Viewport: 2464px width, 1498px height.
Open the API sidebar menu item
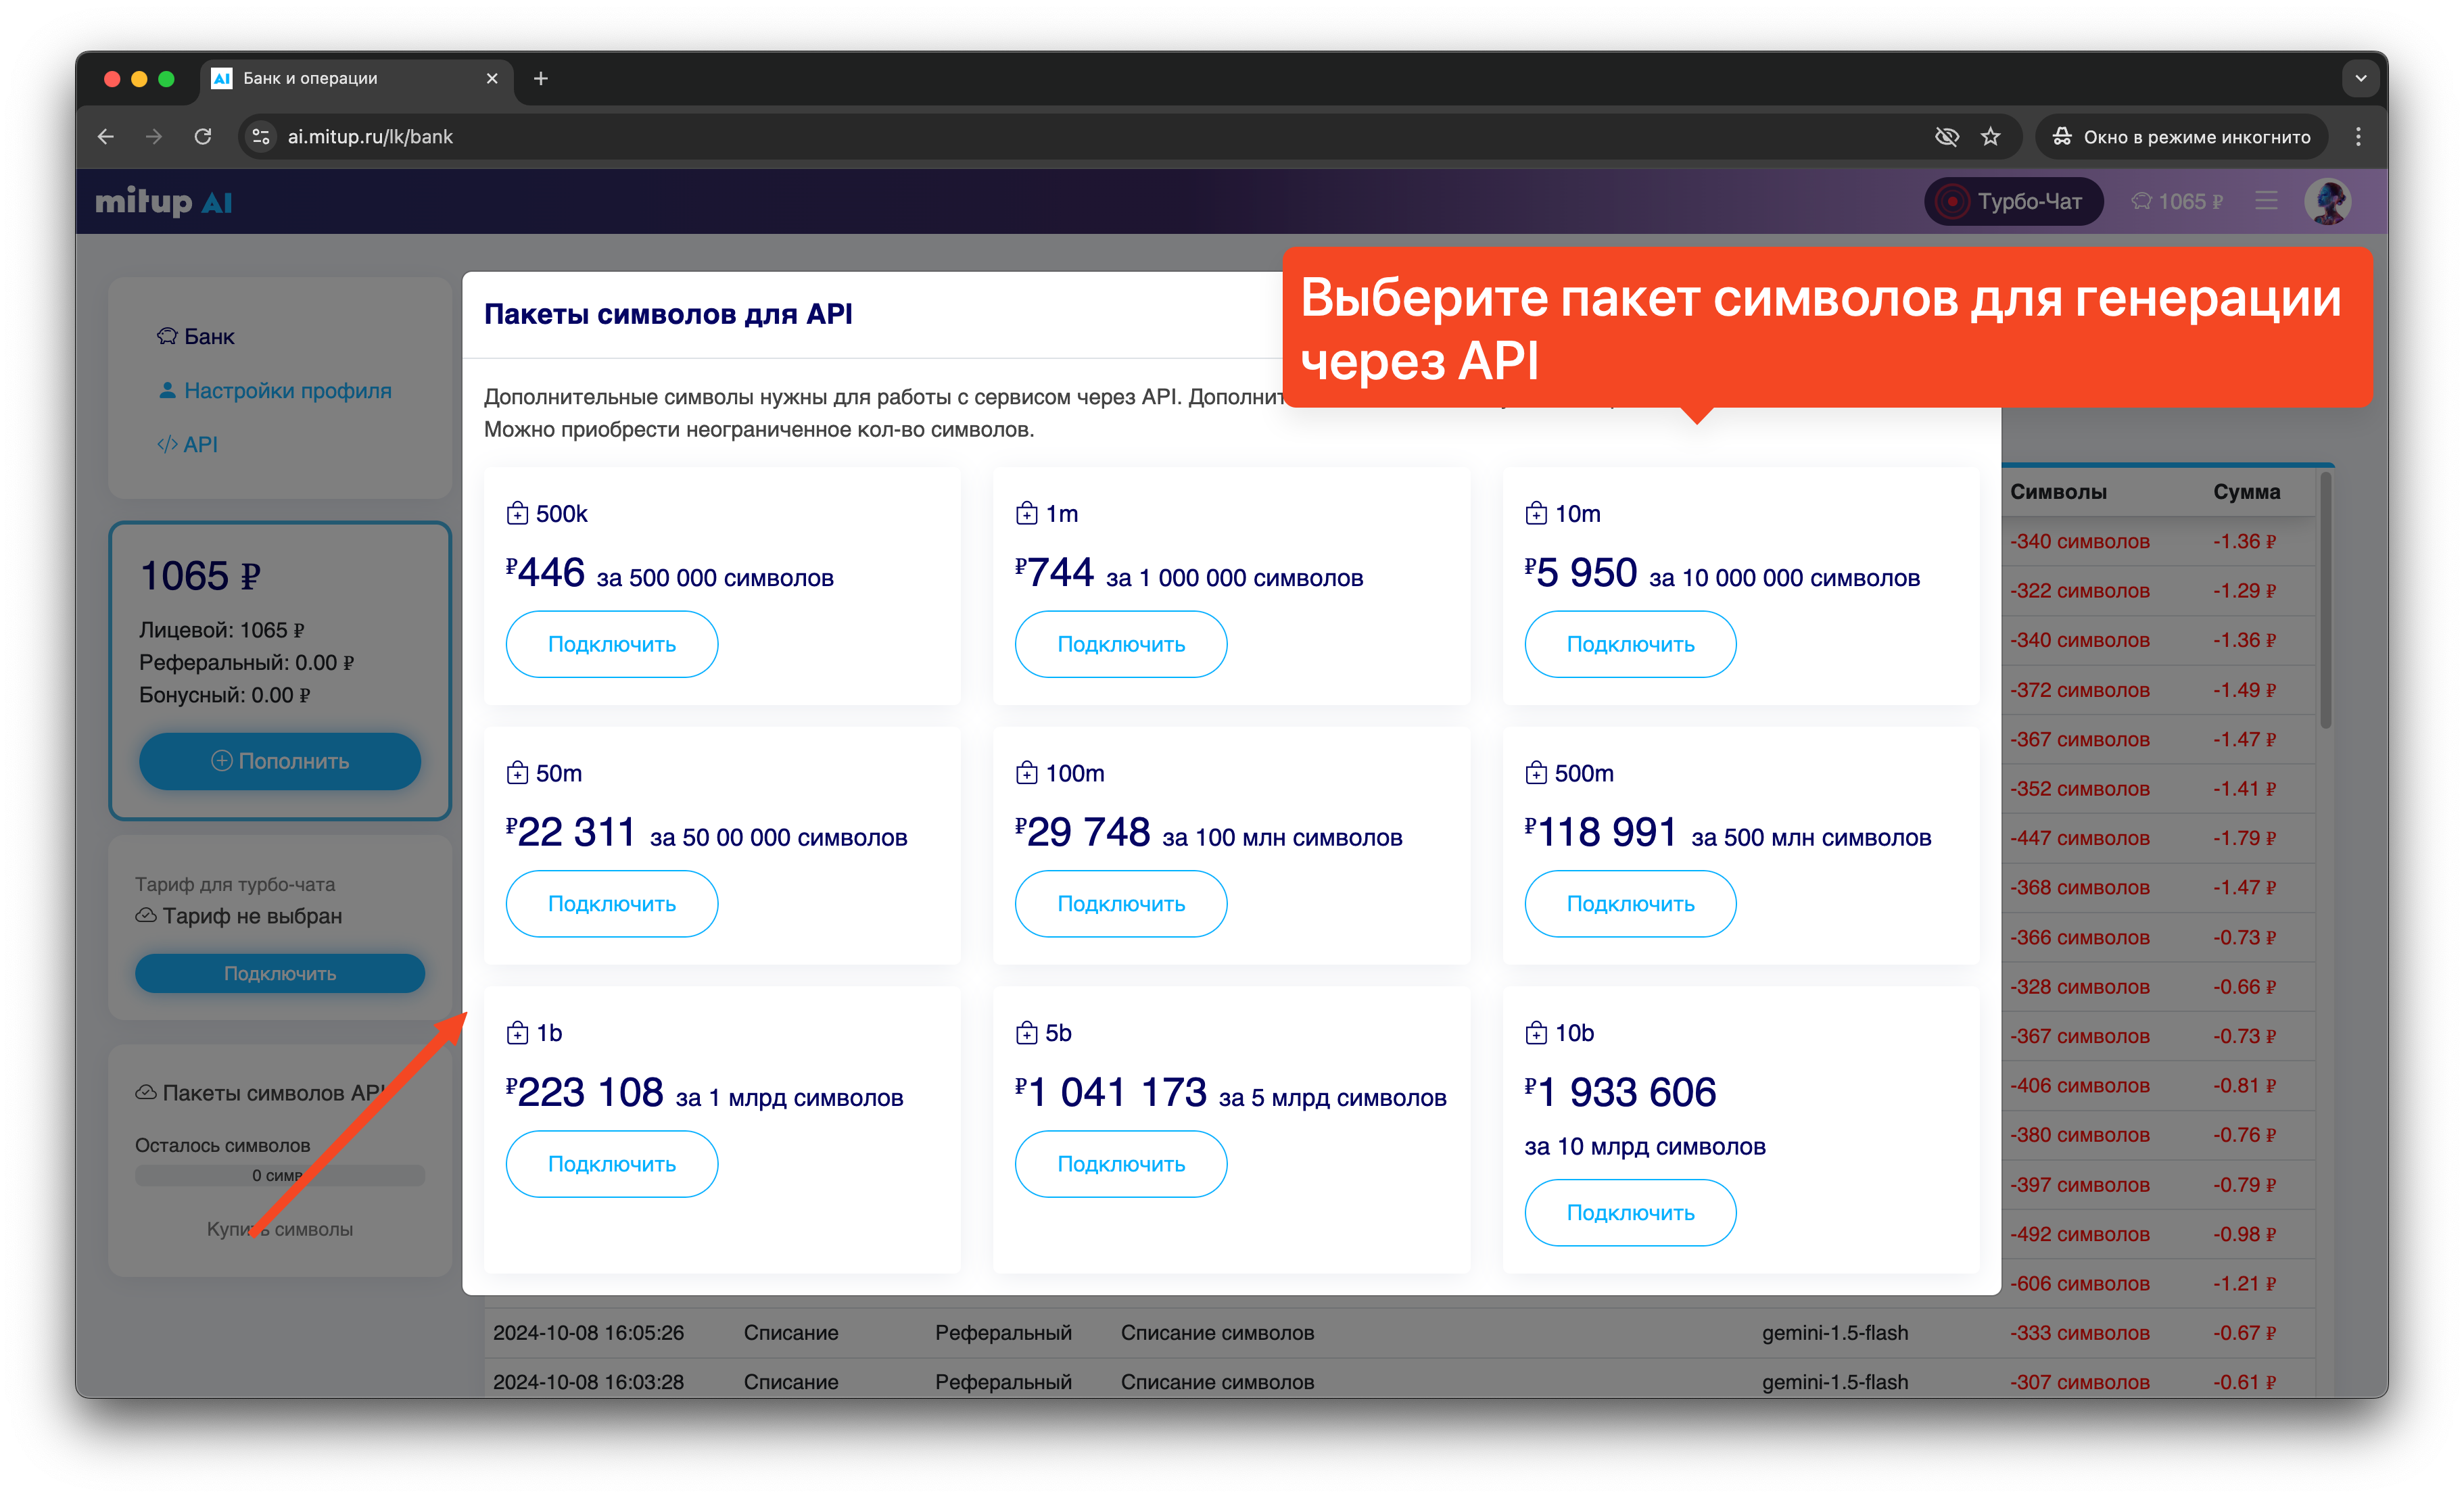point(199,444)
